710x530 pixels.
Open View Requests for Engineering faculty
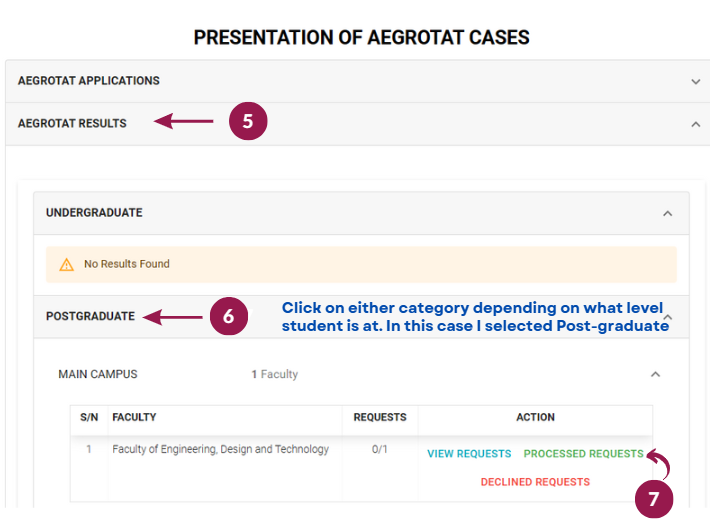[x=469, y=454]
